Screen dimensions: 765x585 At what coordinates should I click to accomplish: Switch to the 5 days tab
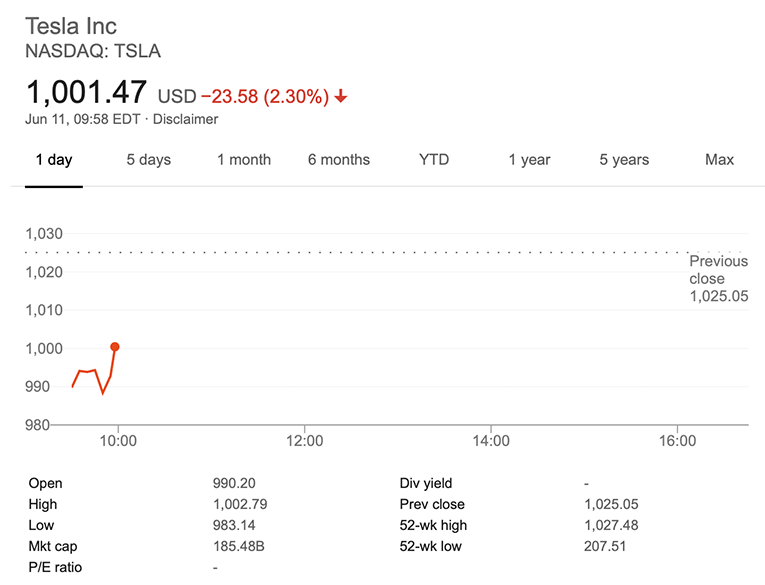pos(149,160)
